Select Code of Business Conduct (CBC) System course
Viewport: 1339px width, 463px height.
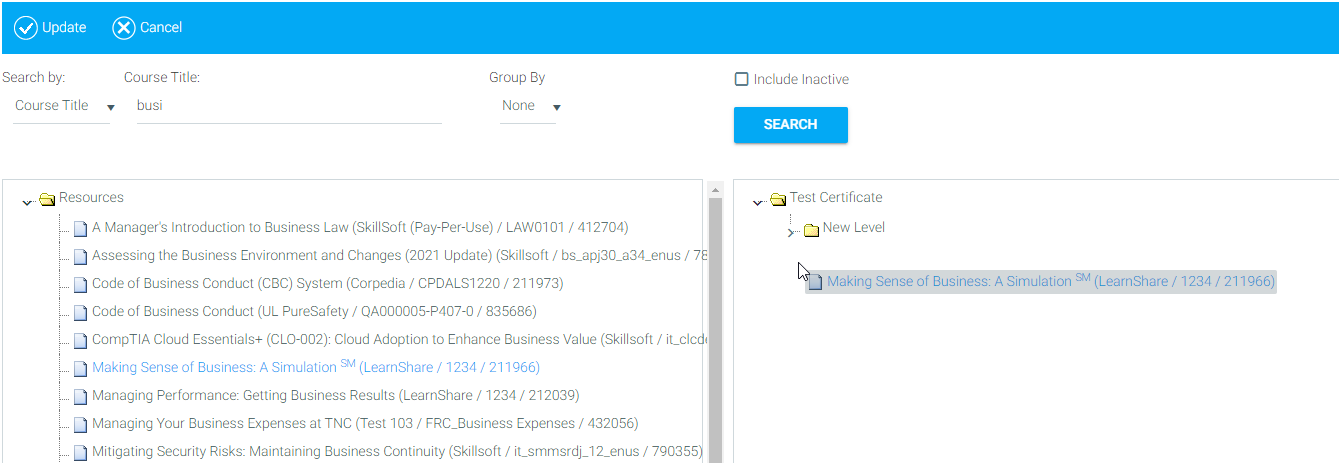click(x=327, y=283)
